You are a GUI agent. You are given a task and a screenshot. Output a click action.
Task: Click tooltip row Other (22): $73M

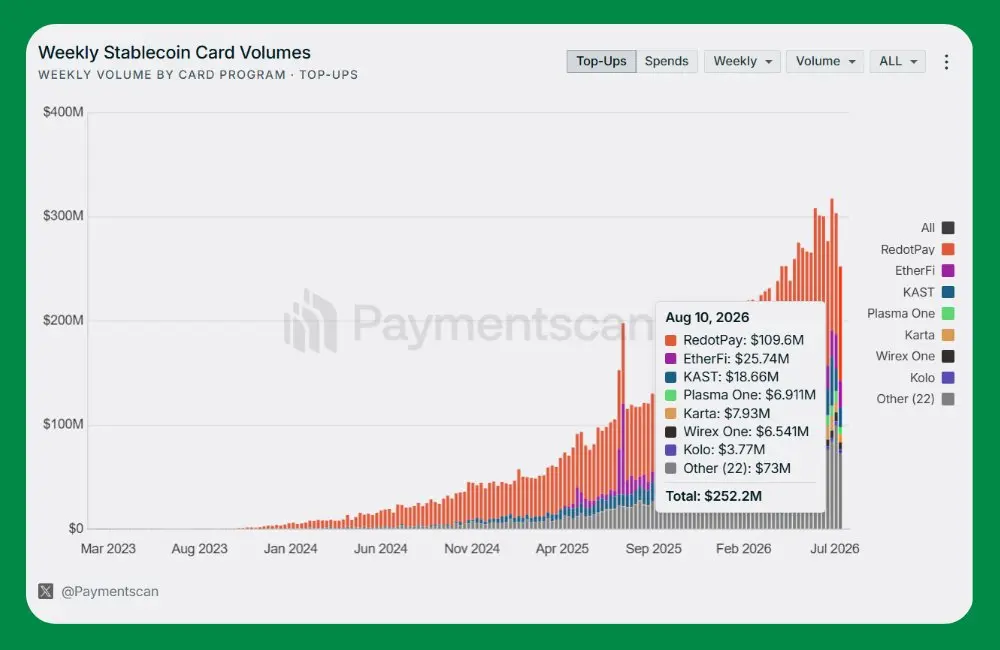pyautogui.click(x=728, y=468)
